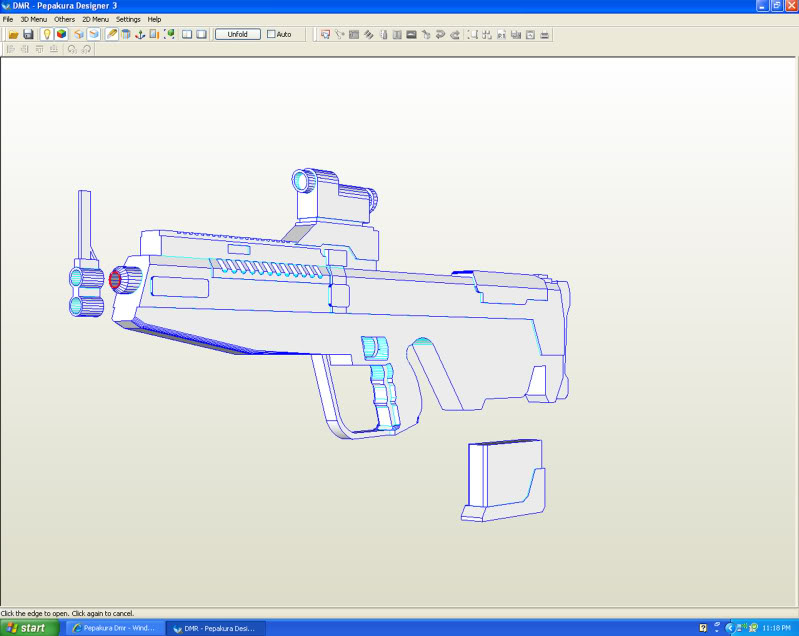Click the insert image tool icon
This screenshot has height=636, width=799.
412,35
